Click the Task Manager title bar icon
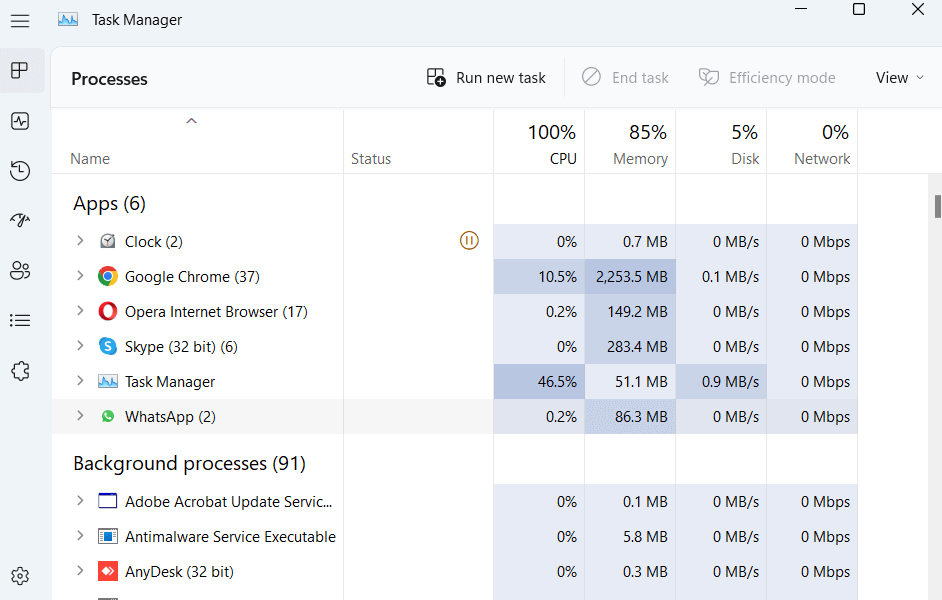 click(x=68, y=20)
